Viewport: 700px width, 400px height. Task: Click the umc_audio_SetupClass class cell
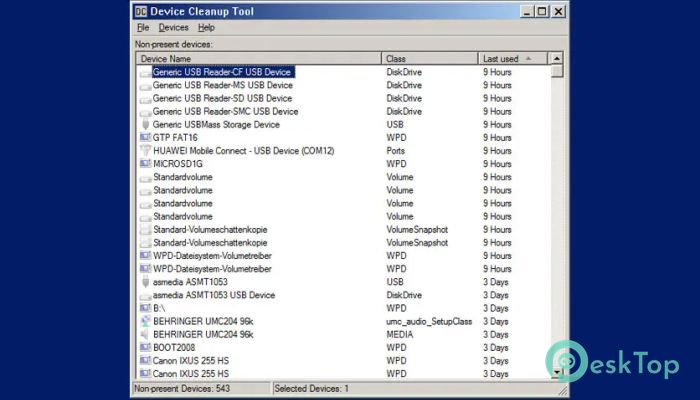tap(429, 321)
